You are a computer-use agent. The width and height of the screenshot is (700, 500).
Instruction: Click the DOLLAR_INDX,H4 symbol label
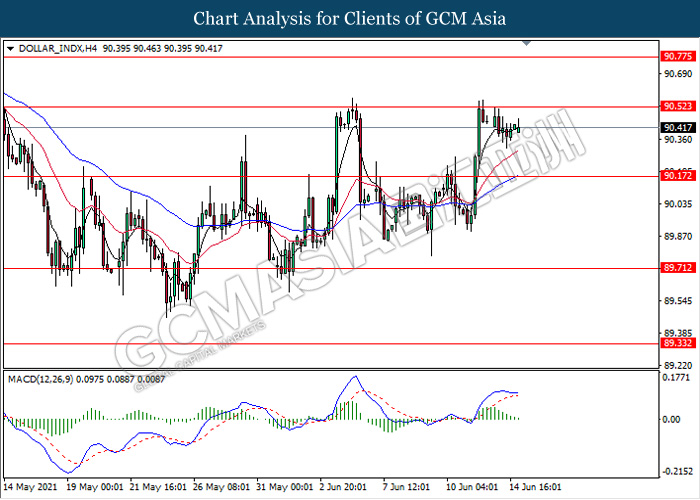tap(51, 48)
